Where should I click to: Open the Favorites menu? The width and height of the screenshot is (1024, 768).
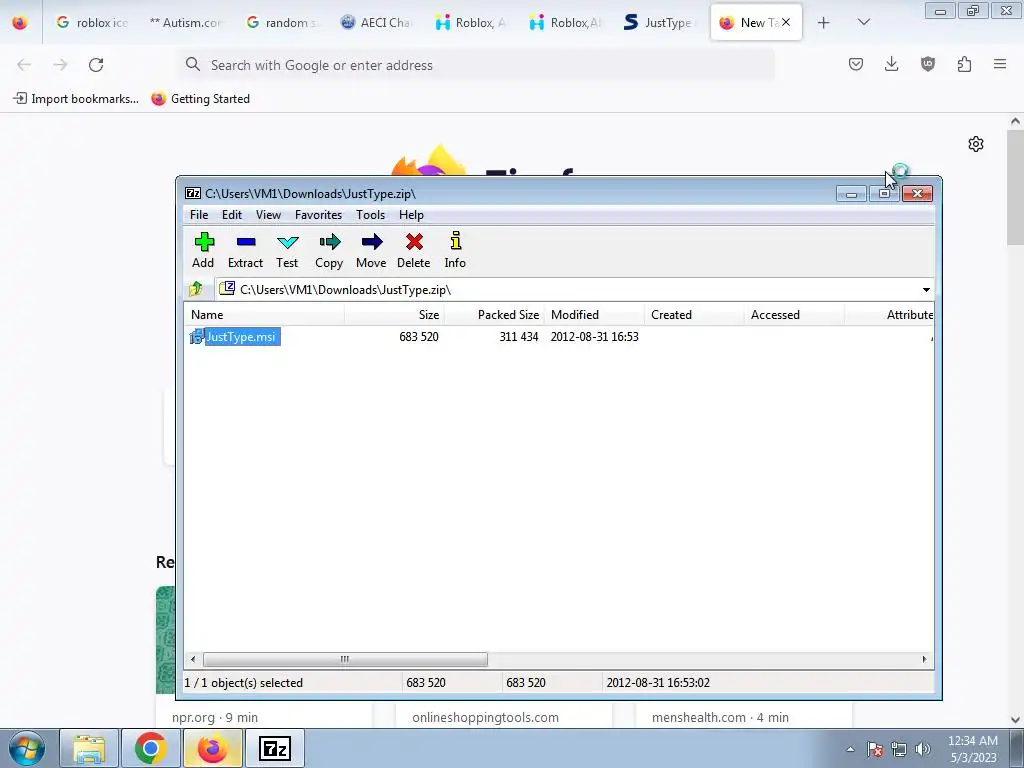[318, 215]
